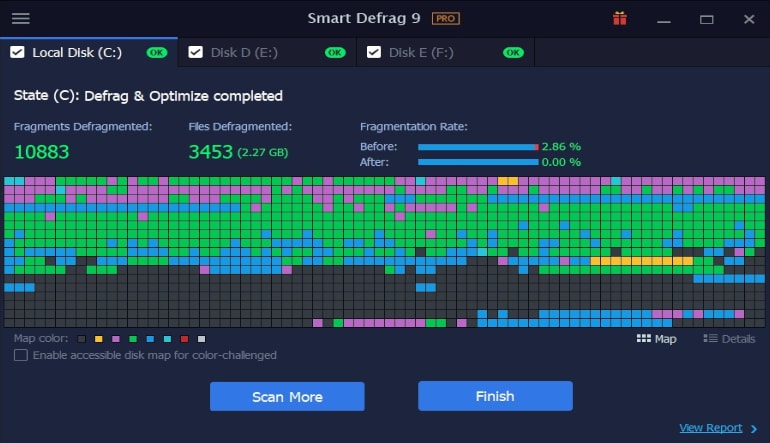
Task: Click the Details list icon
Action: (710, 338)
